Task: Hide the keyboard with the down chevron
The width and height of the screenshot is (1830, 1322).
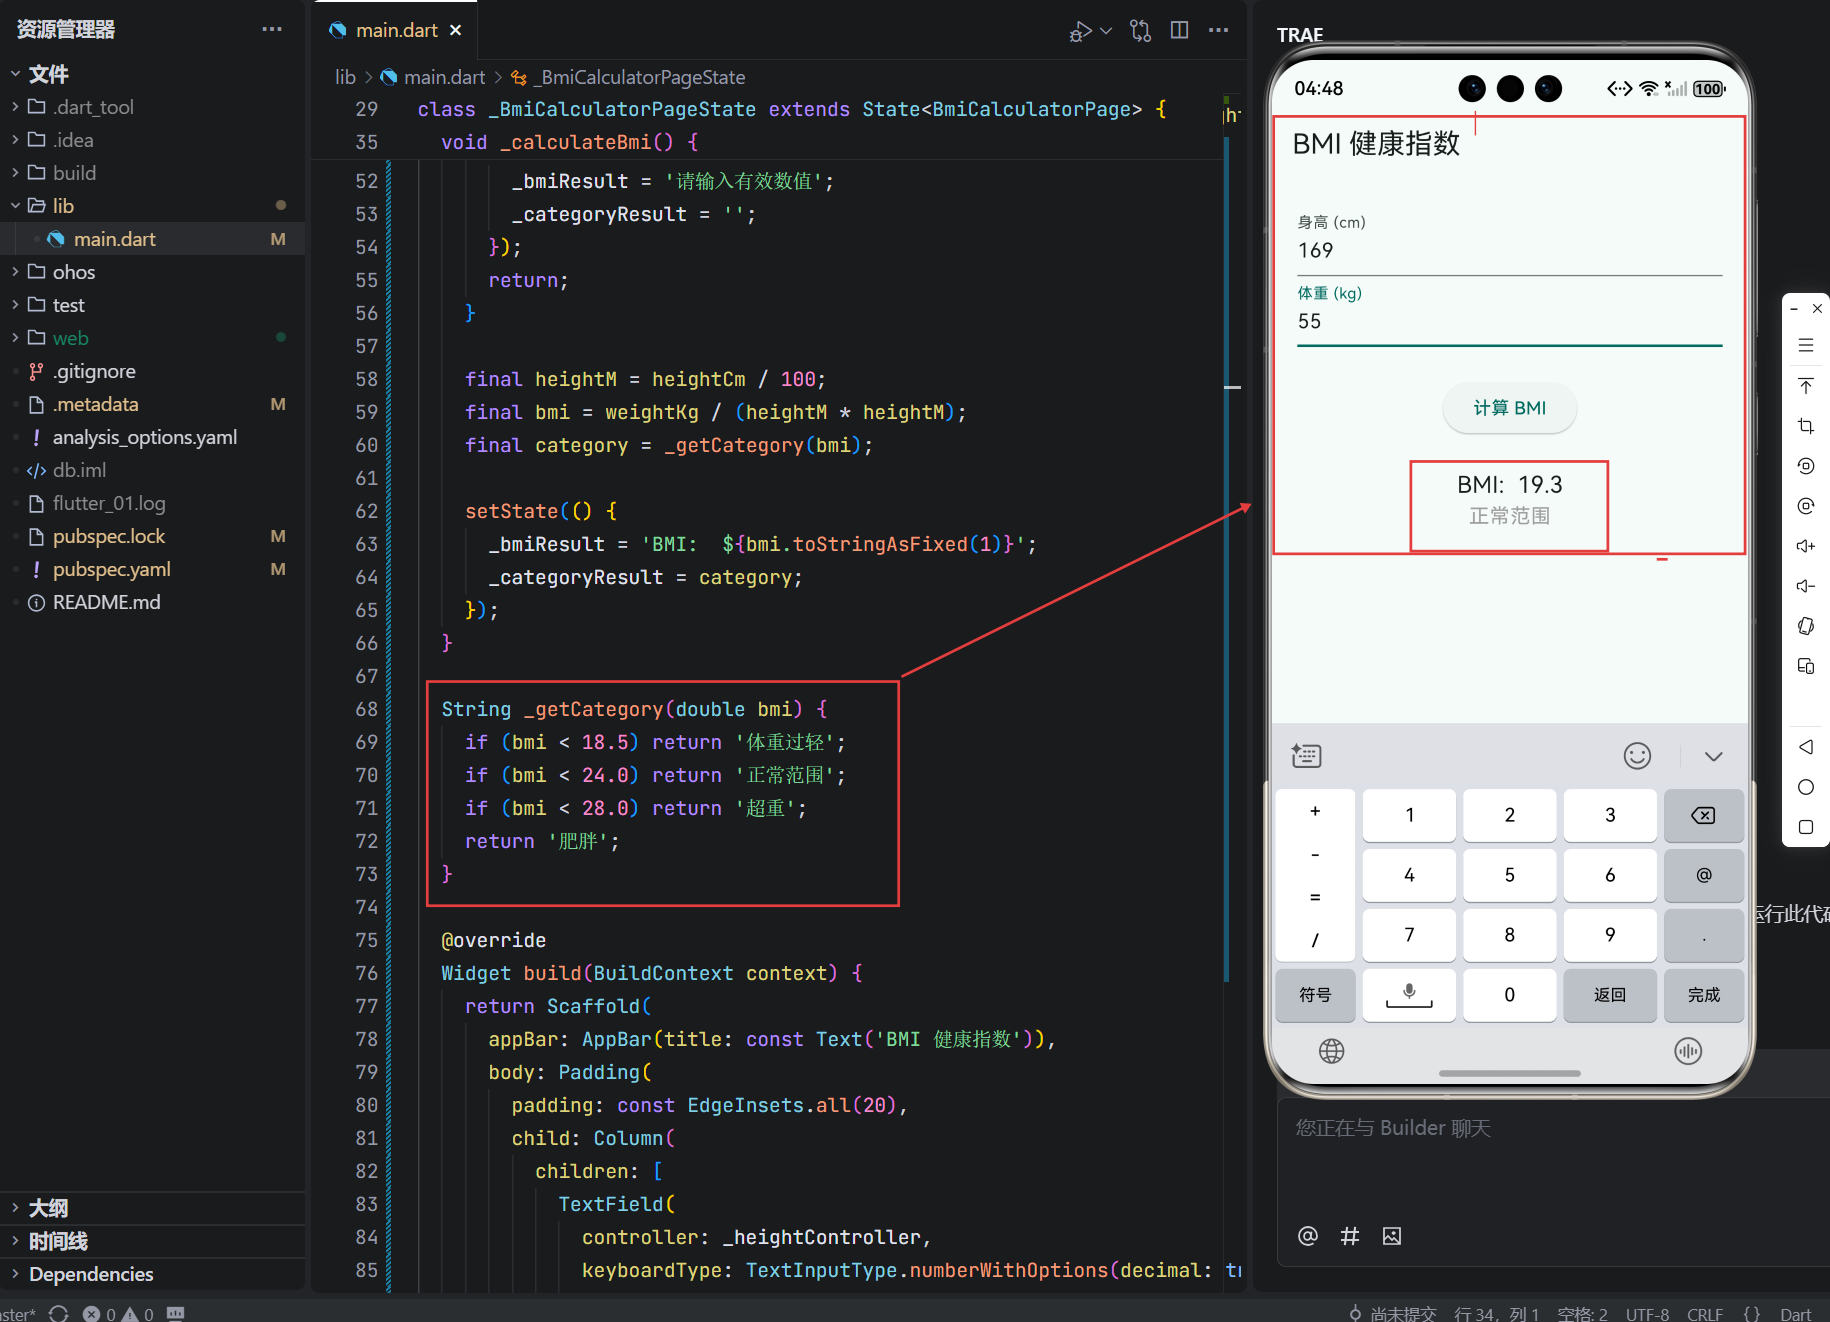Action: 1713,756
